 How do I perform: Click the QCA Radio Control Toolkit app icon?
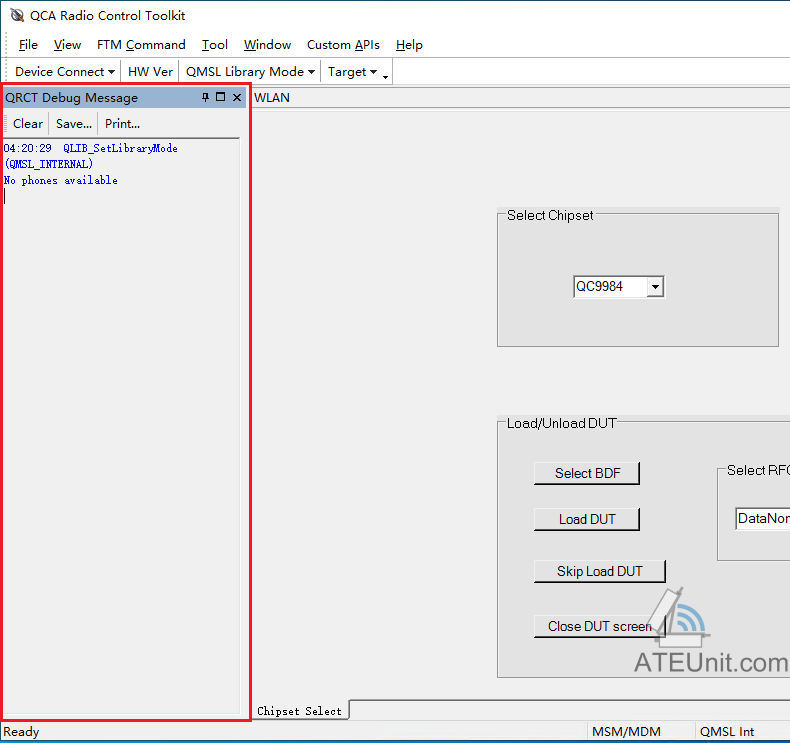click(x=17, y=16)
